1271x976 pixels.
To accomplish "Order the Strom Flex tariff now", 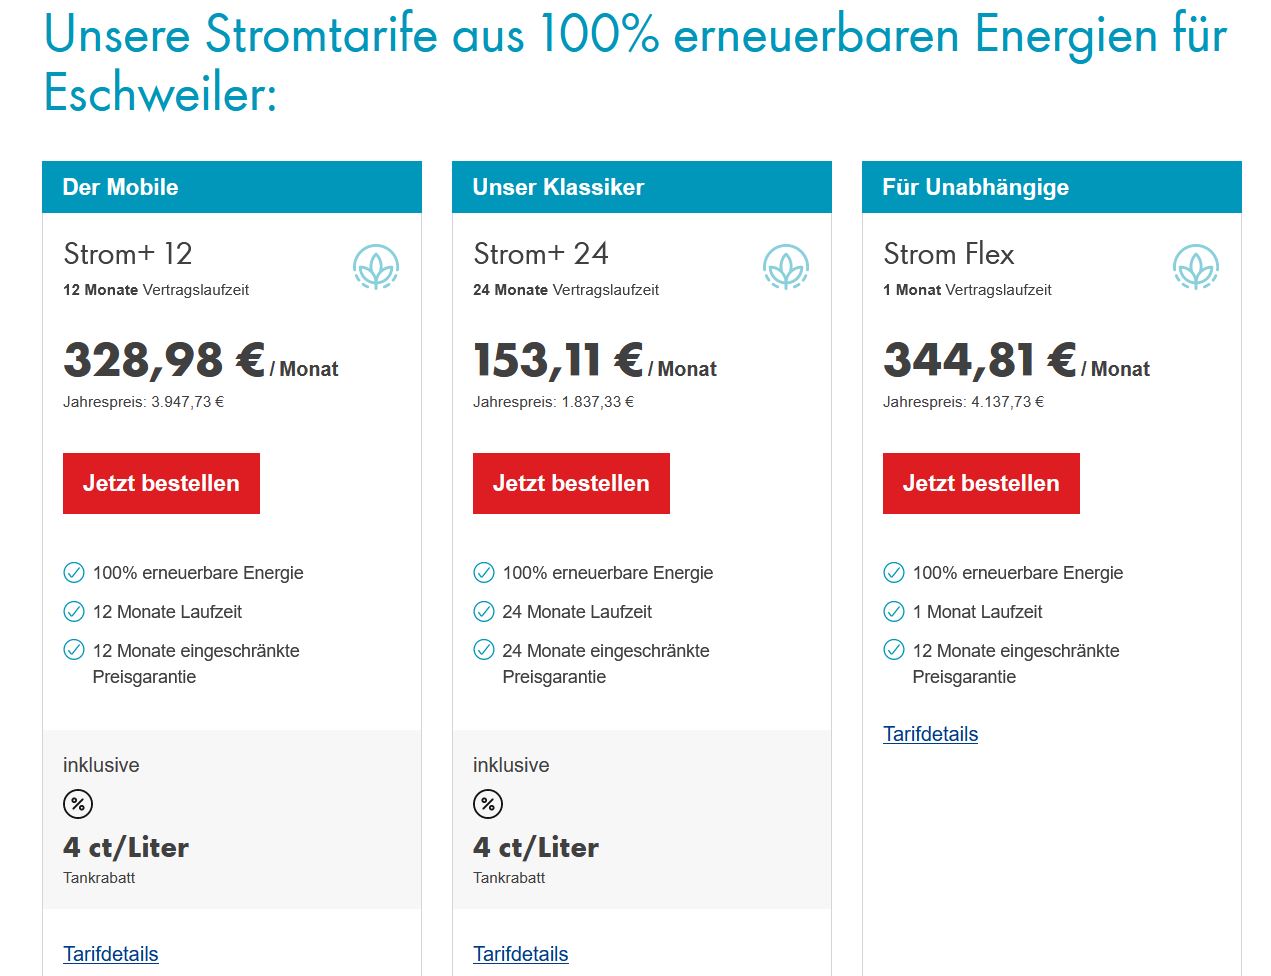I will pos(981,484).
